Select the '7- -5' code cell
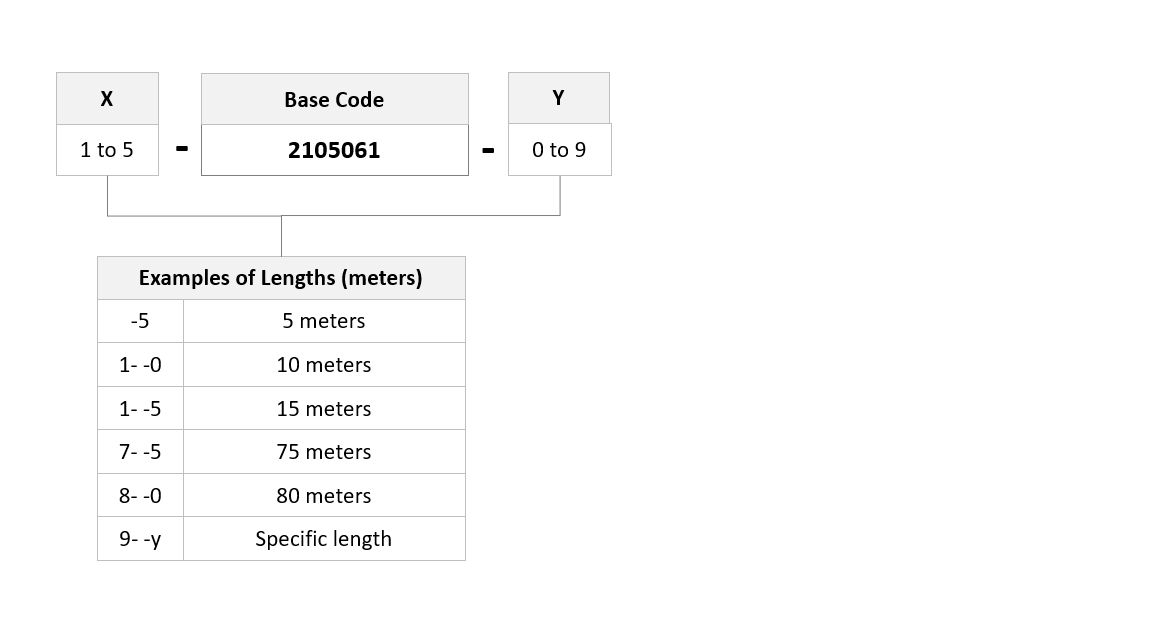Viewport: 1174px width, 622px height. (140, 451)
